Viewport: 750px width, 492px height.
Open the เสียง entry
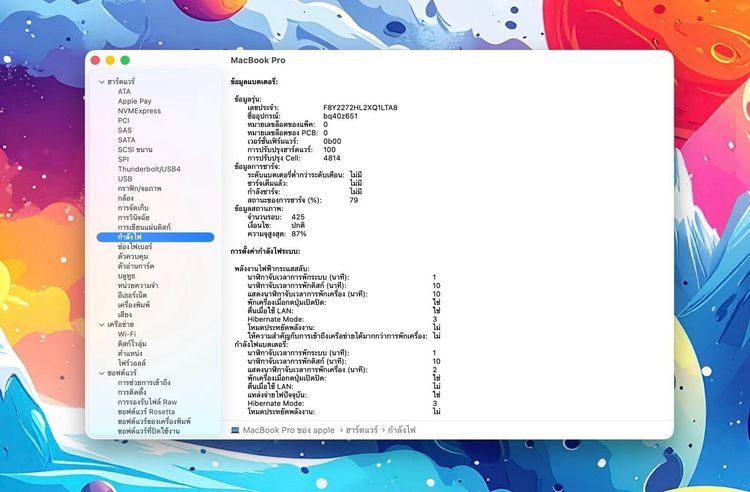(x=124, y=315)
